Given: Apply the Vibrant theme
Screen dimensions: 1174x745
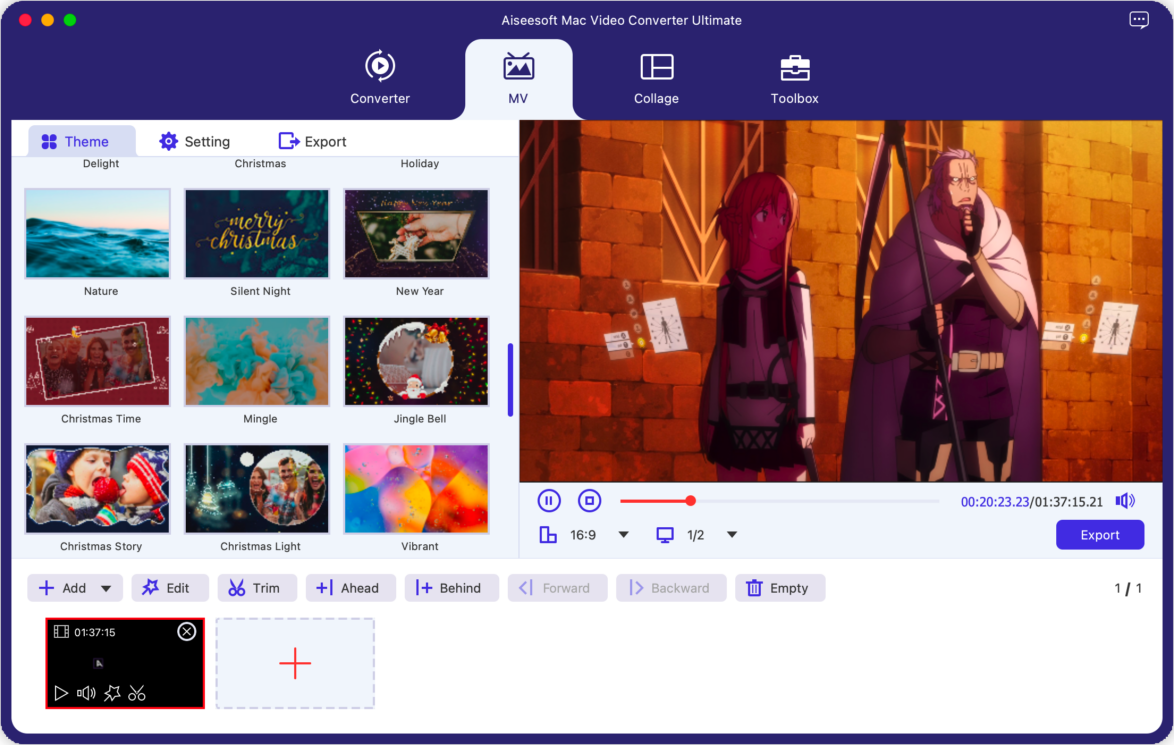Looking at the screenshot, I should point(416,489).
